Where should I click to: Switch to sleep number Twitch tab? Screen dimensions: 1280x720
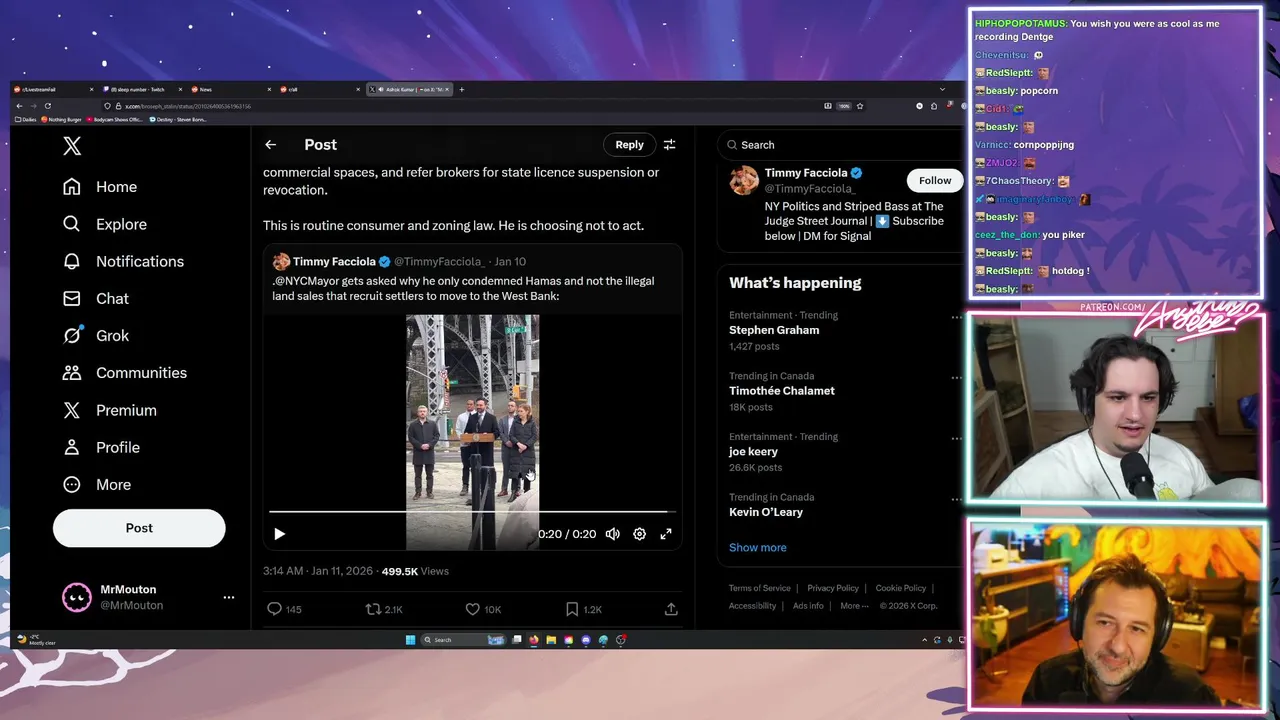pyautogui.click(x=140, y=89)
